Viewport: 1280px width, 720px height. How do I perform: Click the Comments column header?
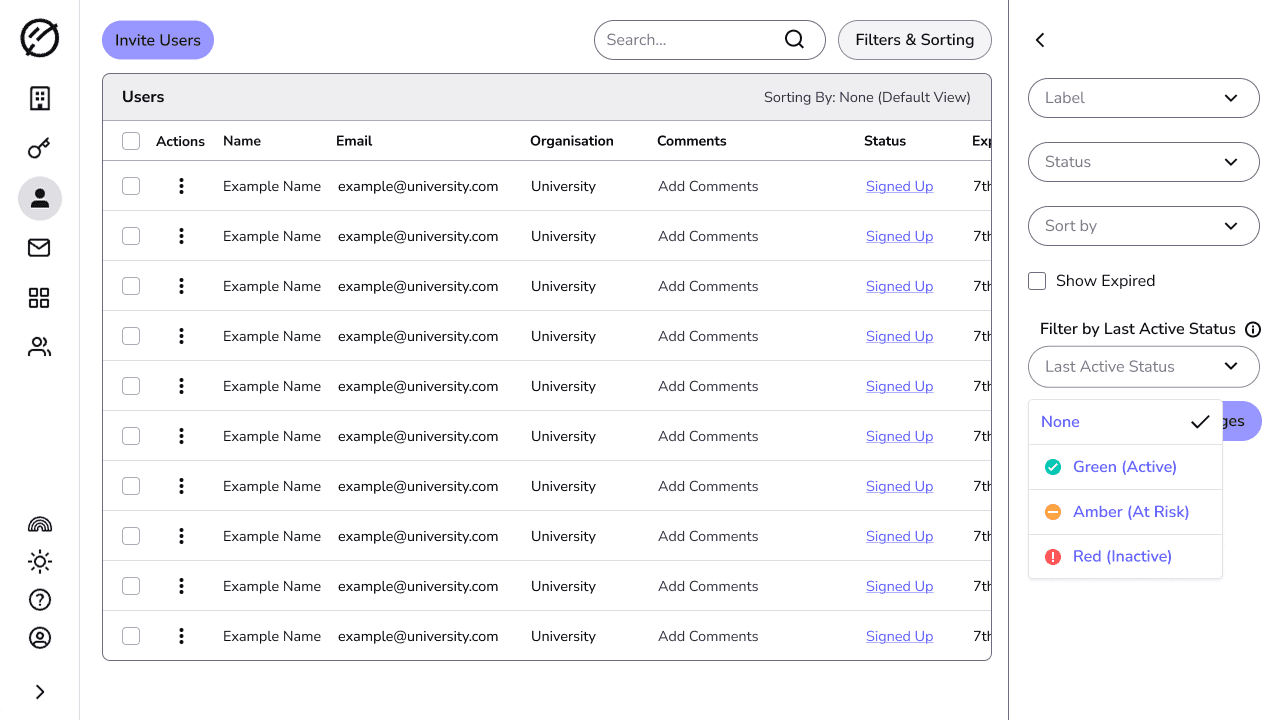point(692,141)
